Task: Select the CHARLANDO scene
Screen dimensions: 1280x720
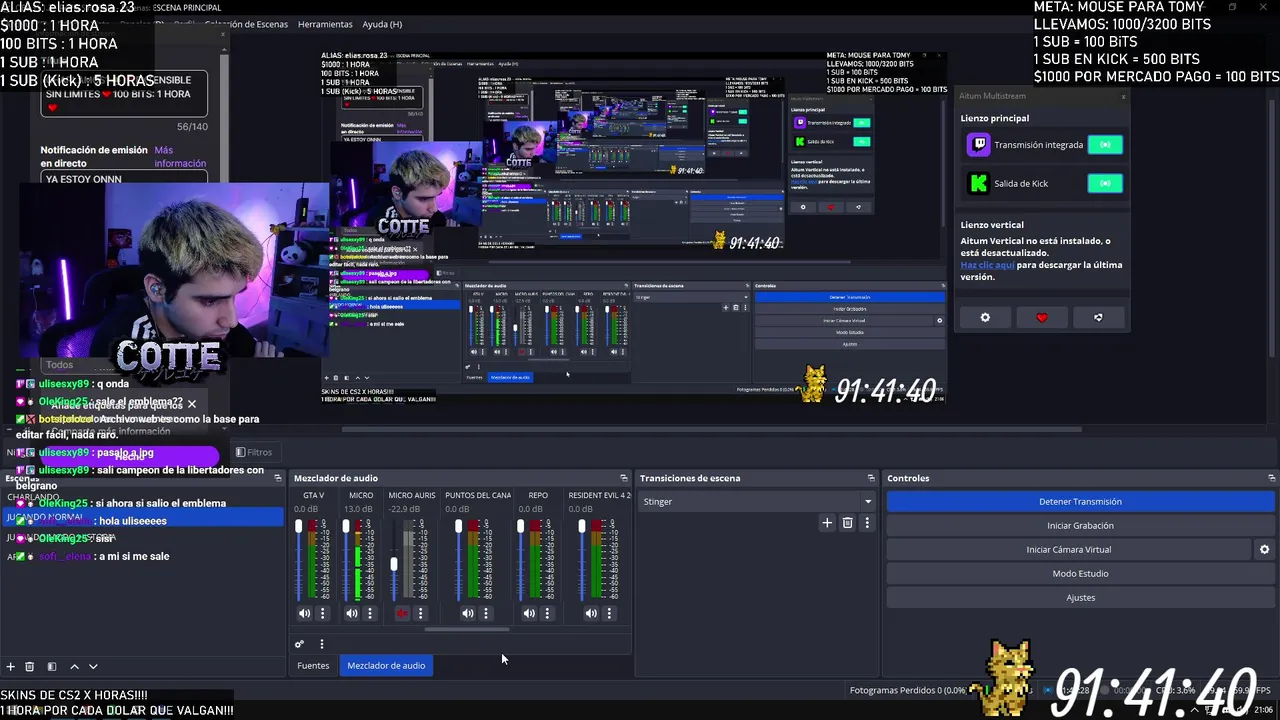Action: (x=143, y=497)
